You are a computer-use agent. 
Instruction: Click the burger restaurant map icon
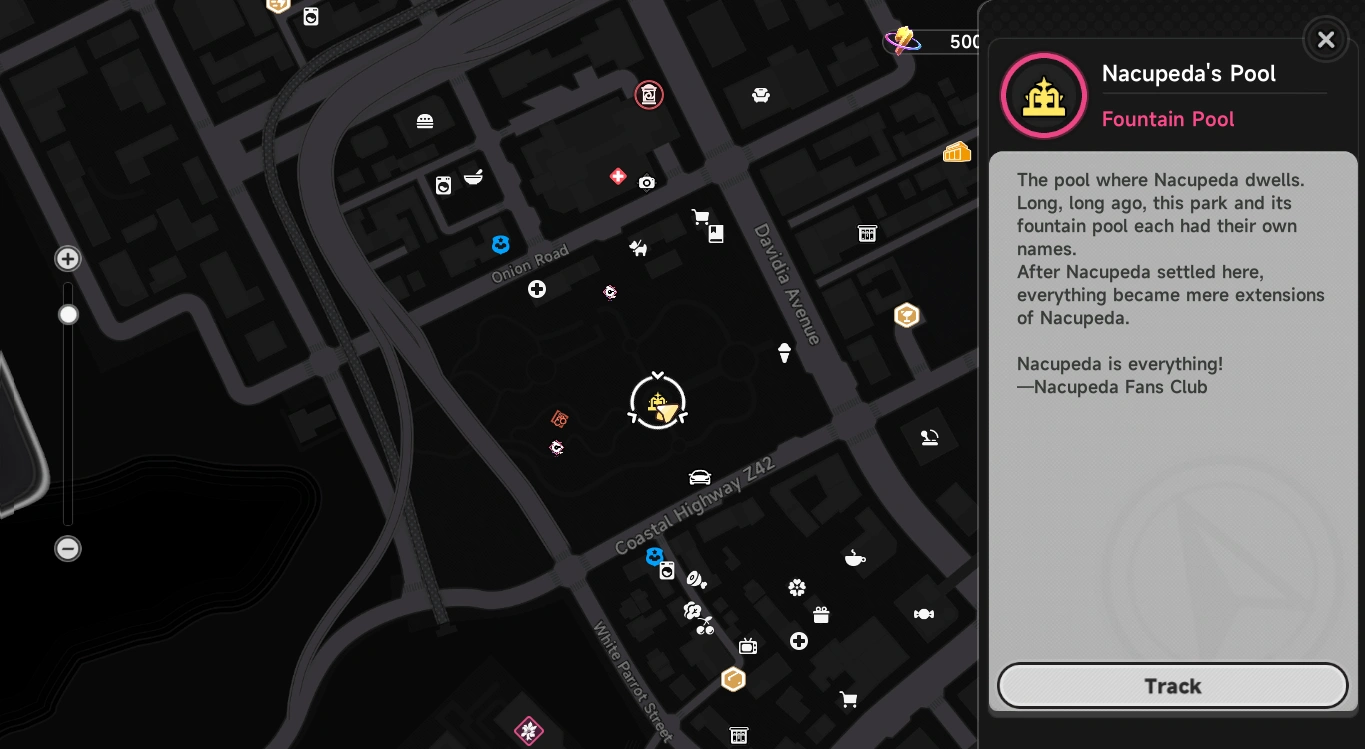(425, 122)
